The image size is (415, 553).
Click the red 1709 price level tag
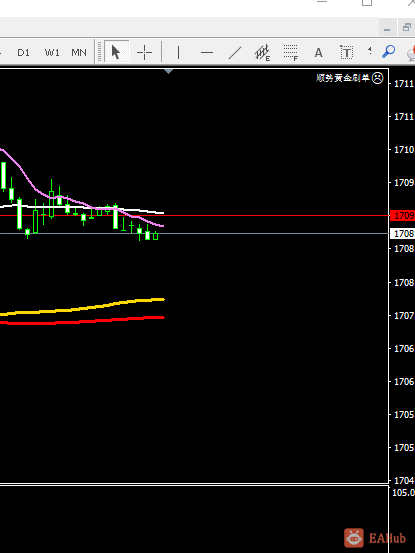click(402, 215)
